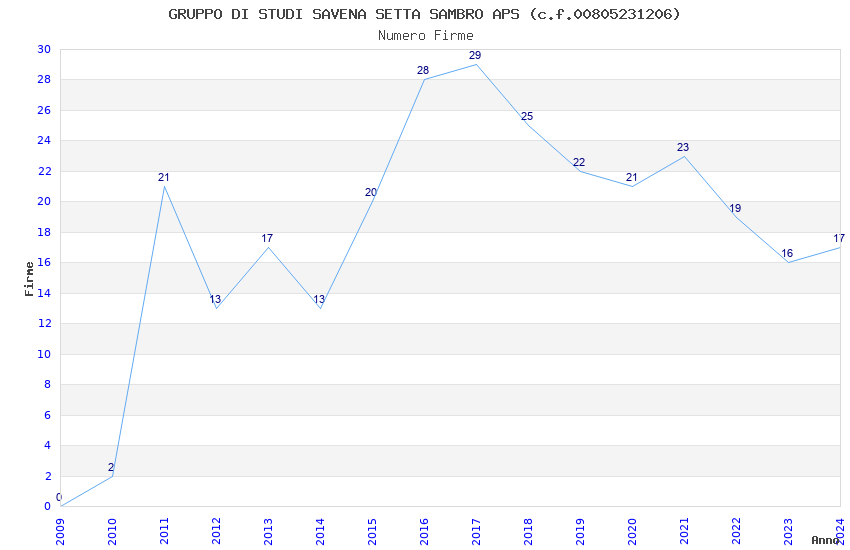Click the x-axis year 2012
The height and width of the screenshot is (550, 850).
[216, 531]
